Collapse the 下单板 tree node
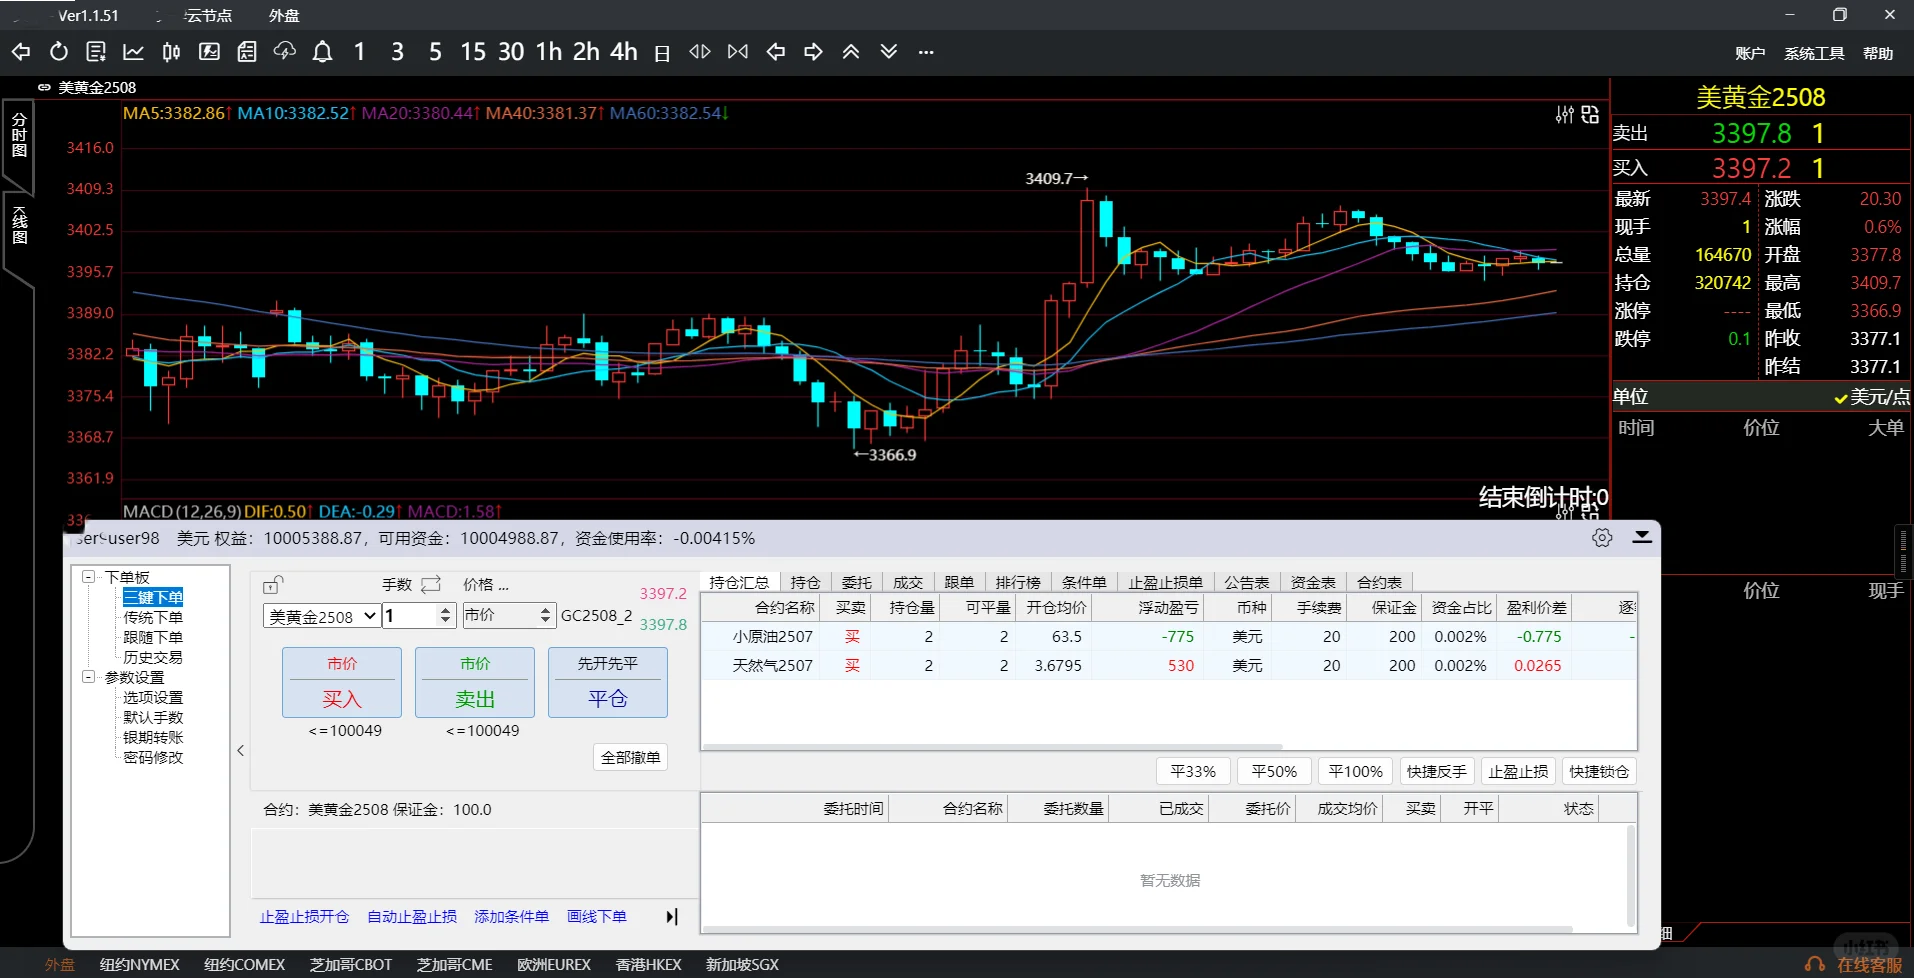The image size is (1914, 978). click(88, 577)
